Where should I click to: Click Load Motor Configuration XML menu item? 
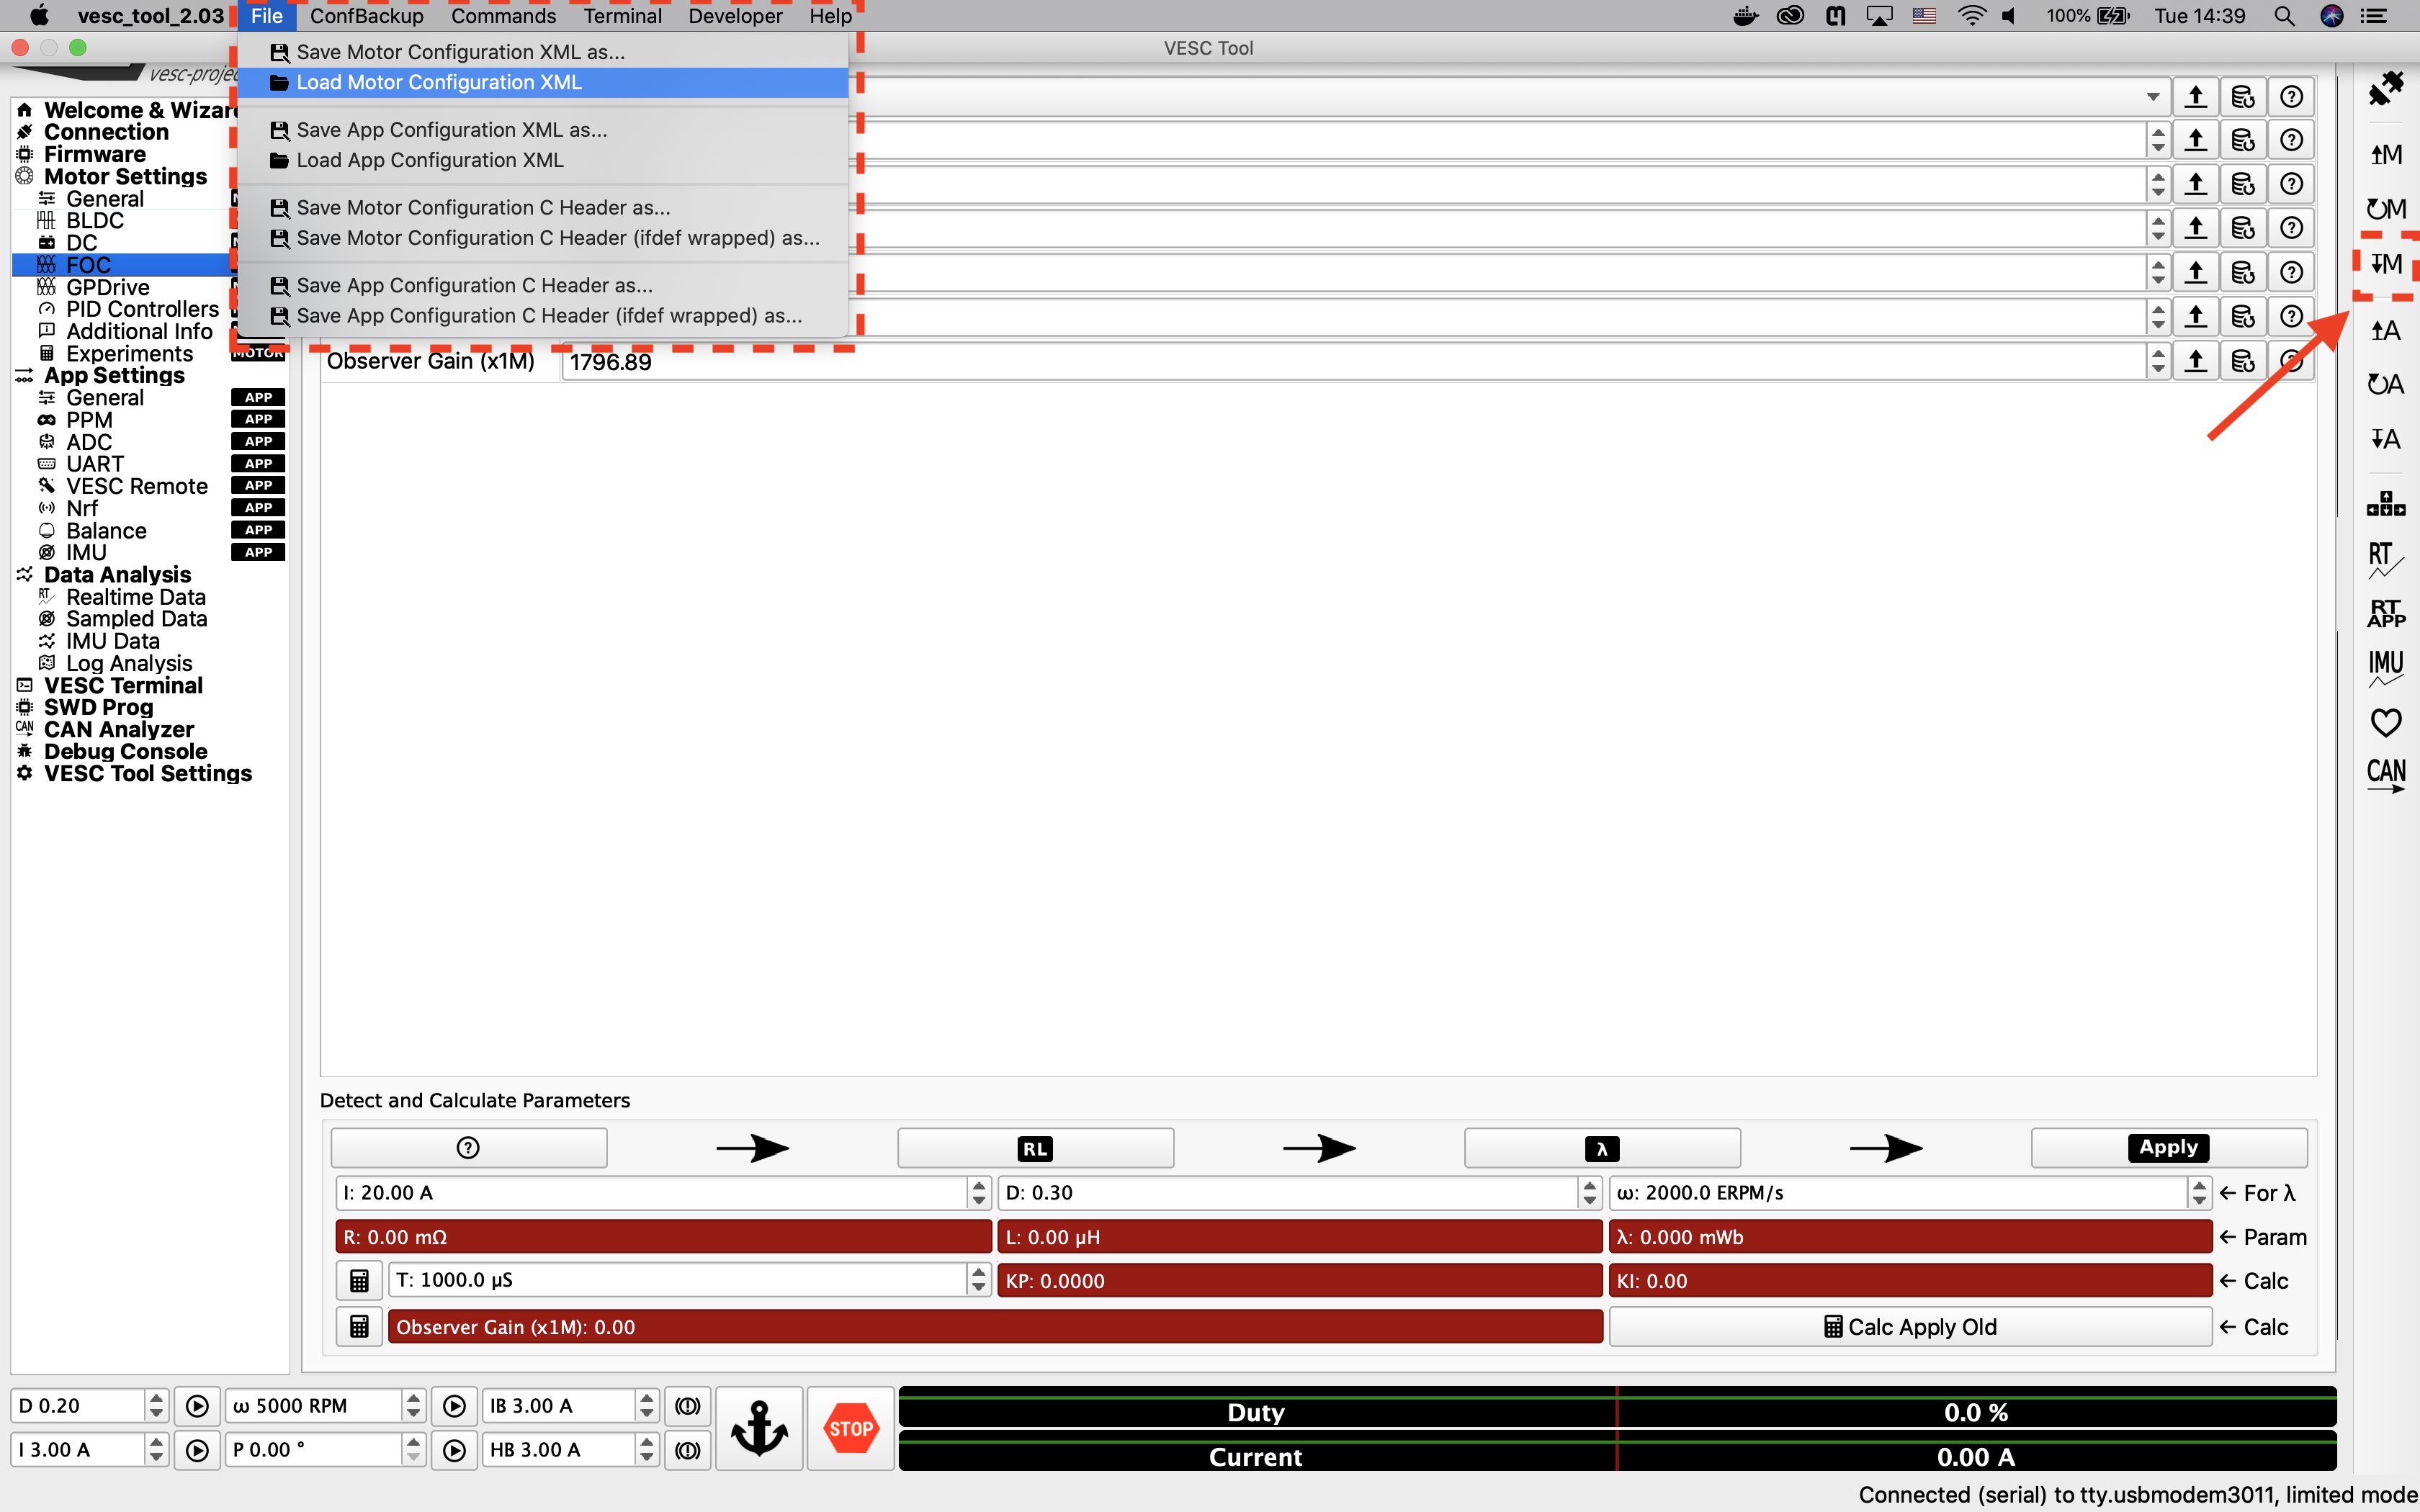pos(543,82)
